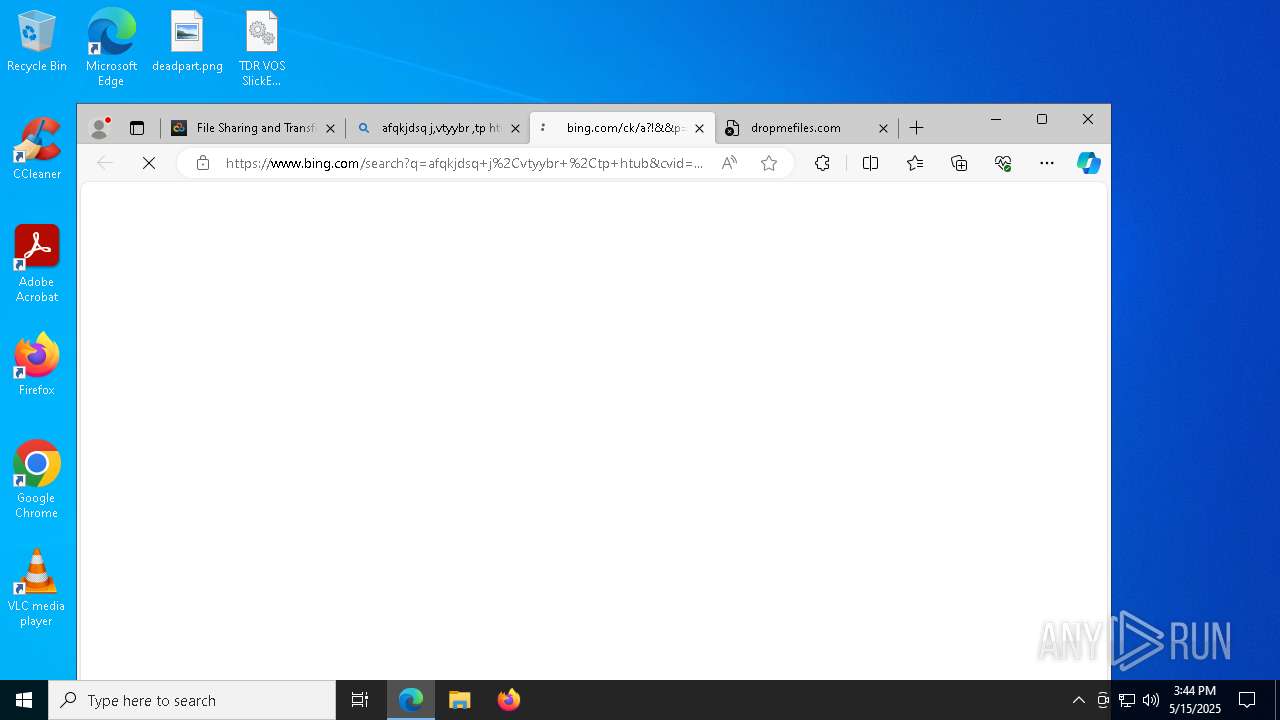The height and width of the screenshot is (720, 1280).
Task: Open the Copilot sidebar icon
Action: coord(1088,163)
